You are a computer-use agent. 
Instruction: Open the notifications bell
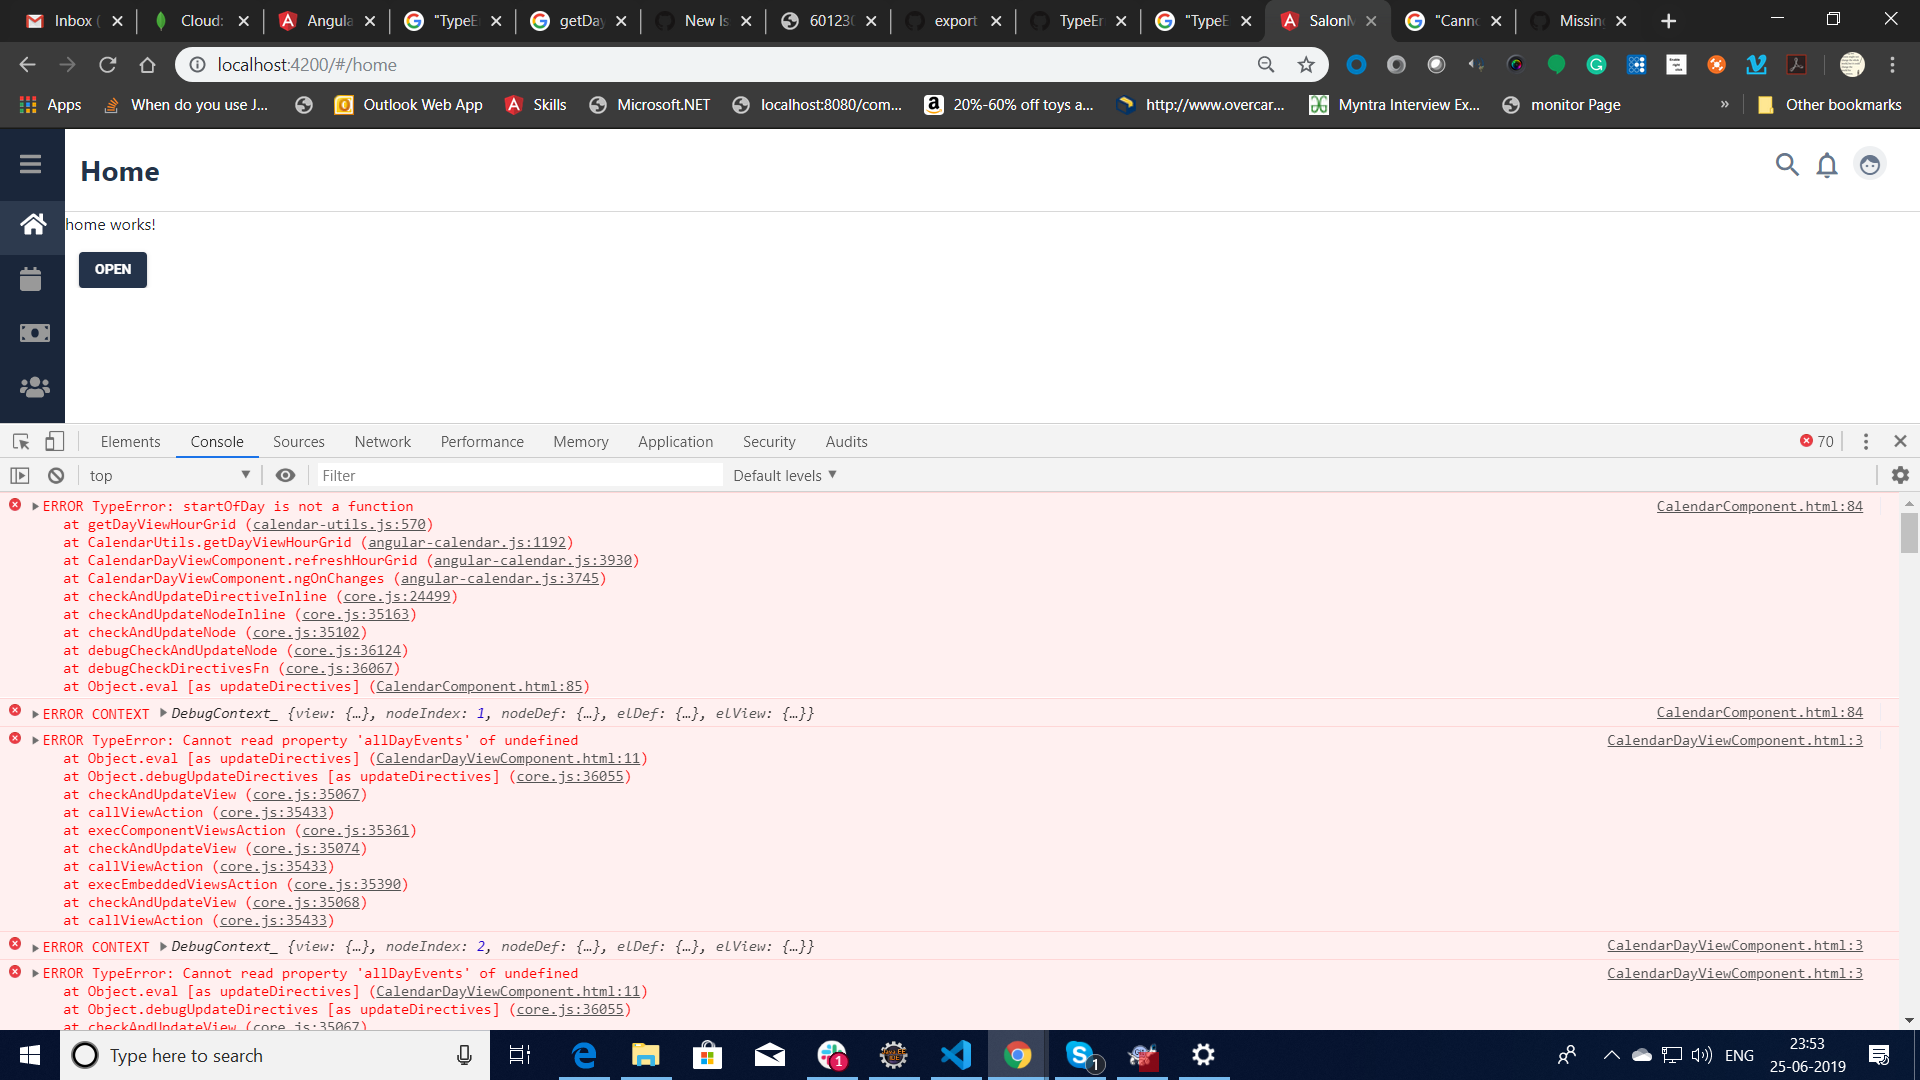click(x=1827, y=165)
